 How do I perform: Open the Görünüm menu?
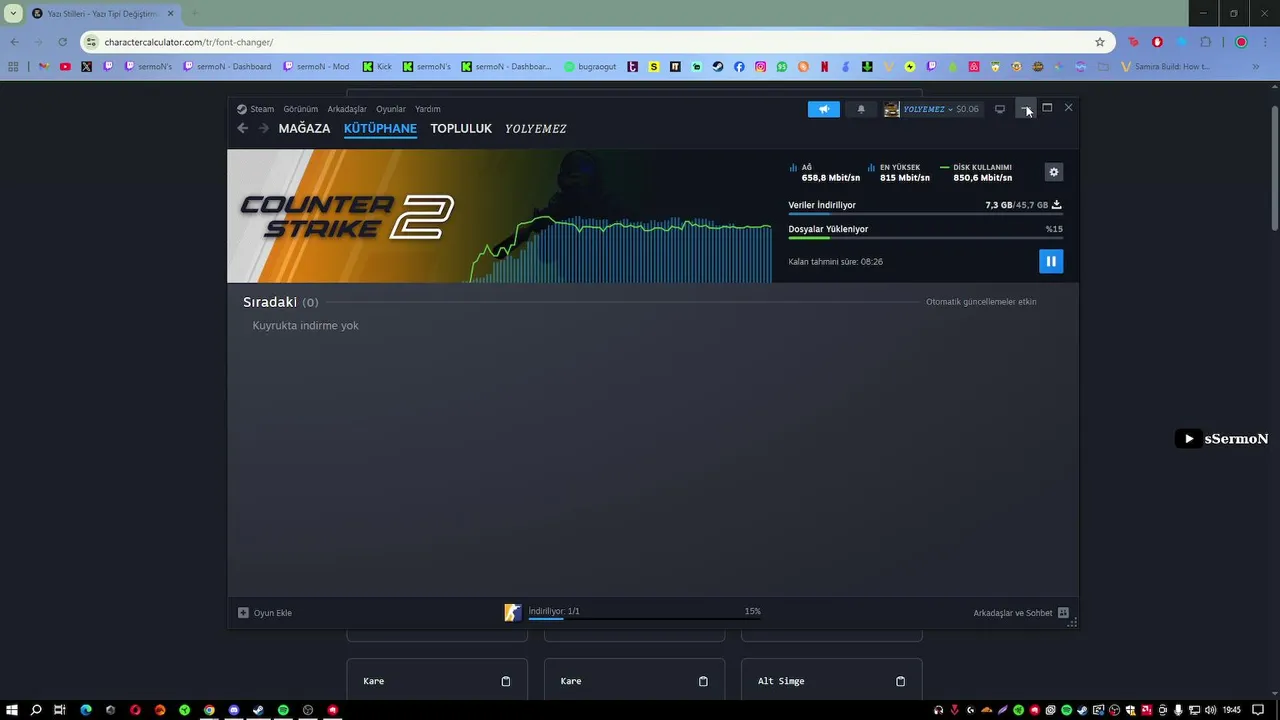(300, 109)
